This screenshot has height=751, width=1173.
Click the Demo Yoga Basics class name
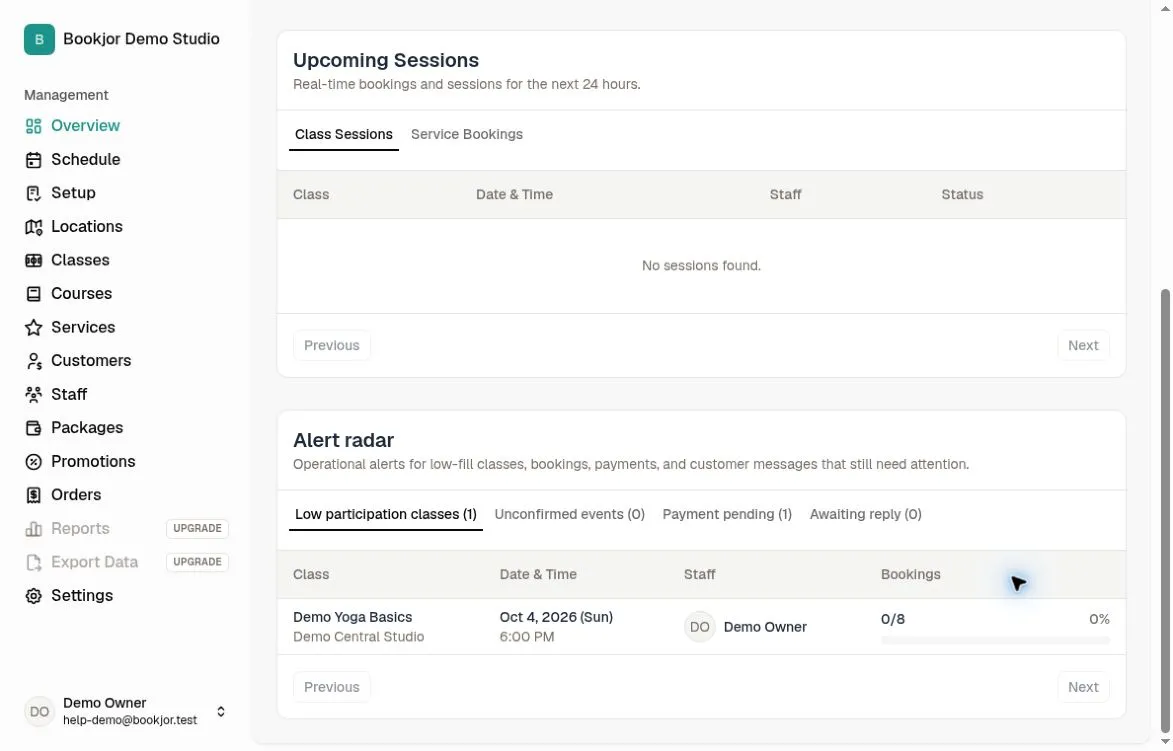(x=352, y=618)
